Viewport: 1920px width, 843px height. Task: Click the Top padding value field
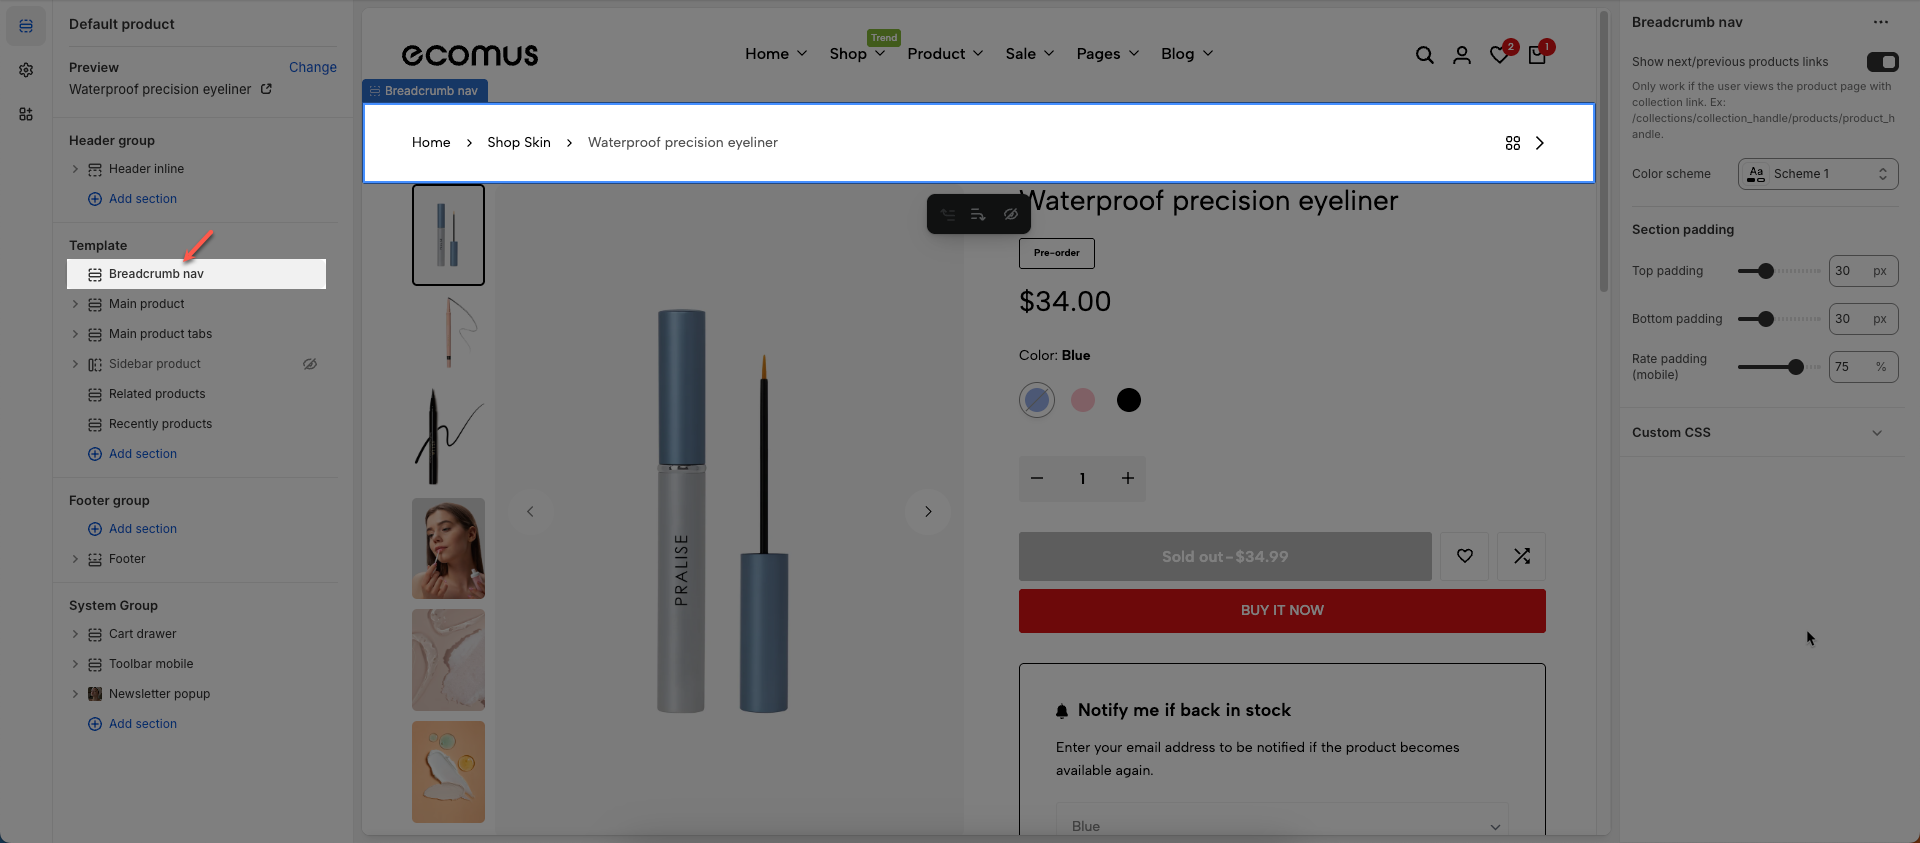(1863, 271)
